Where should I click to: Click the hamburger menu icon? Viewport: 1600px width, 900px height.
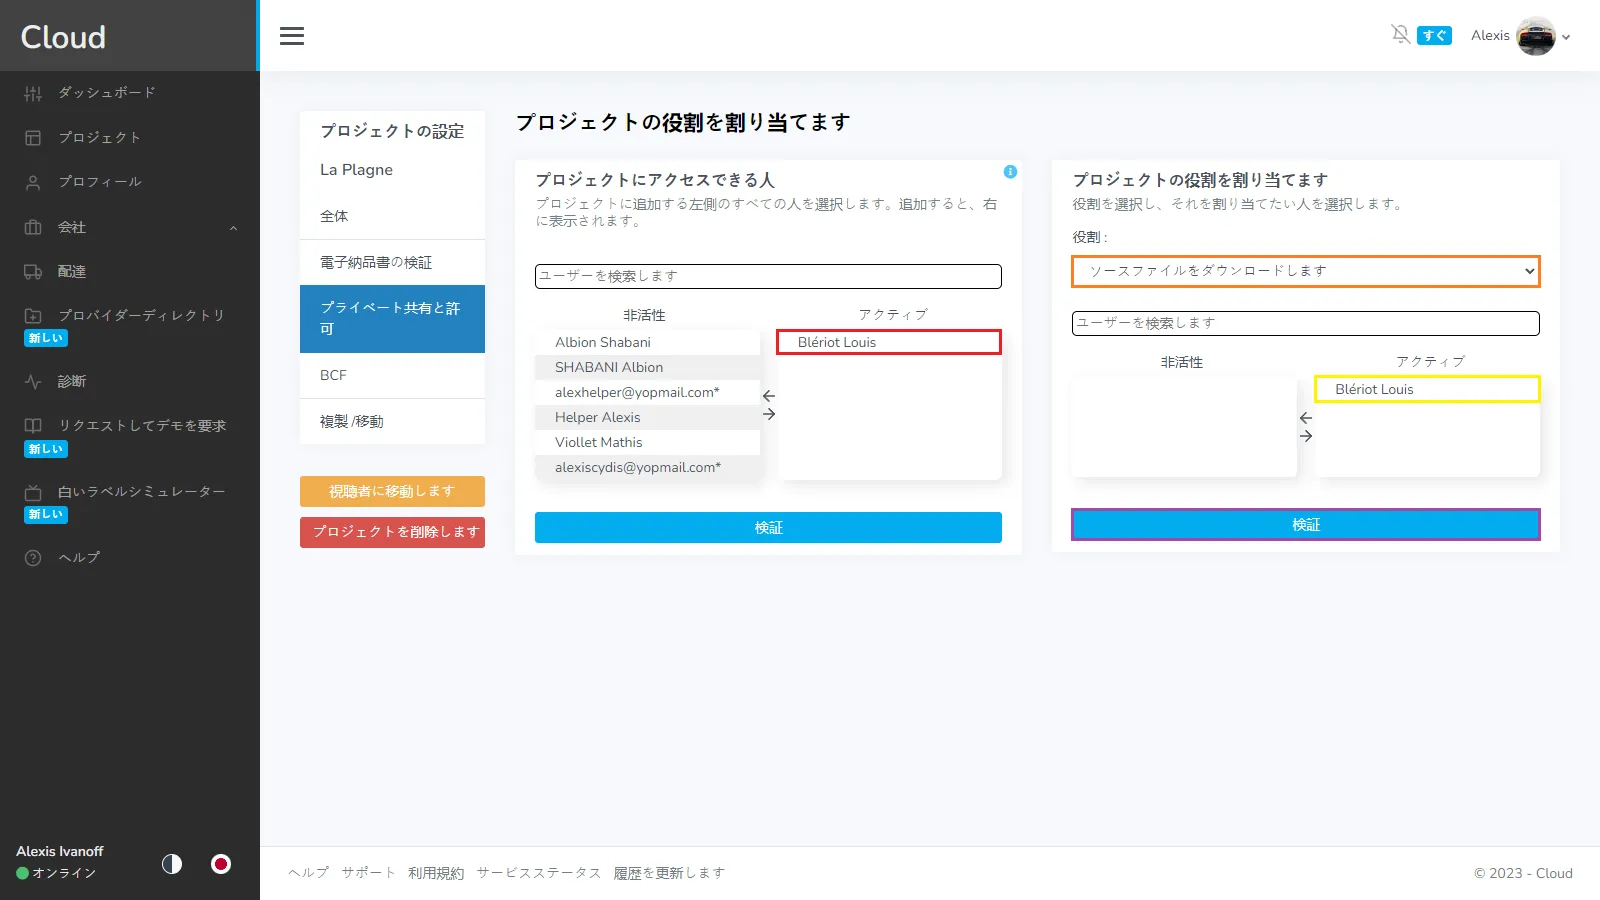292,36
